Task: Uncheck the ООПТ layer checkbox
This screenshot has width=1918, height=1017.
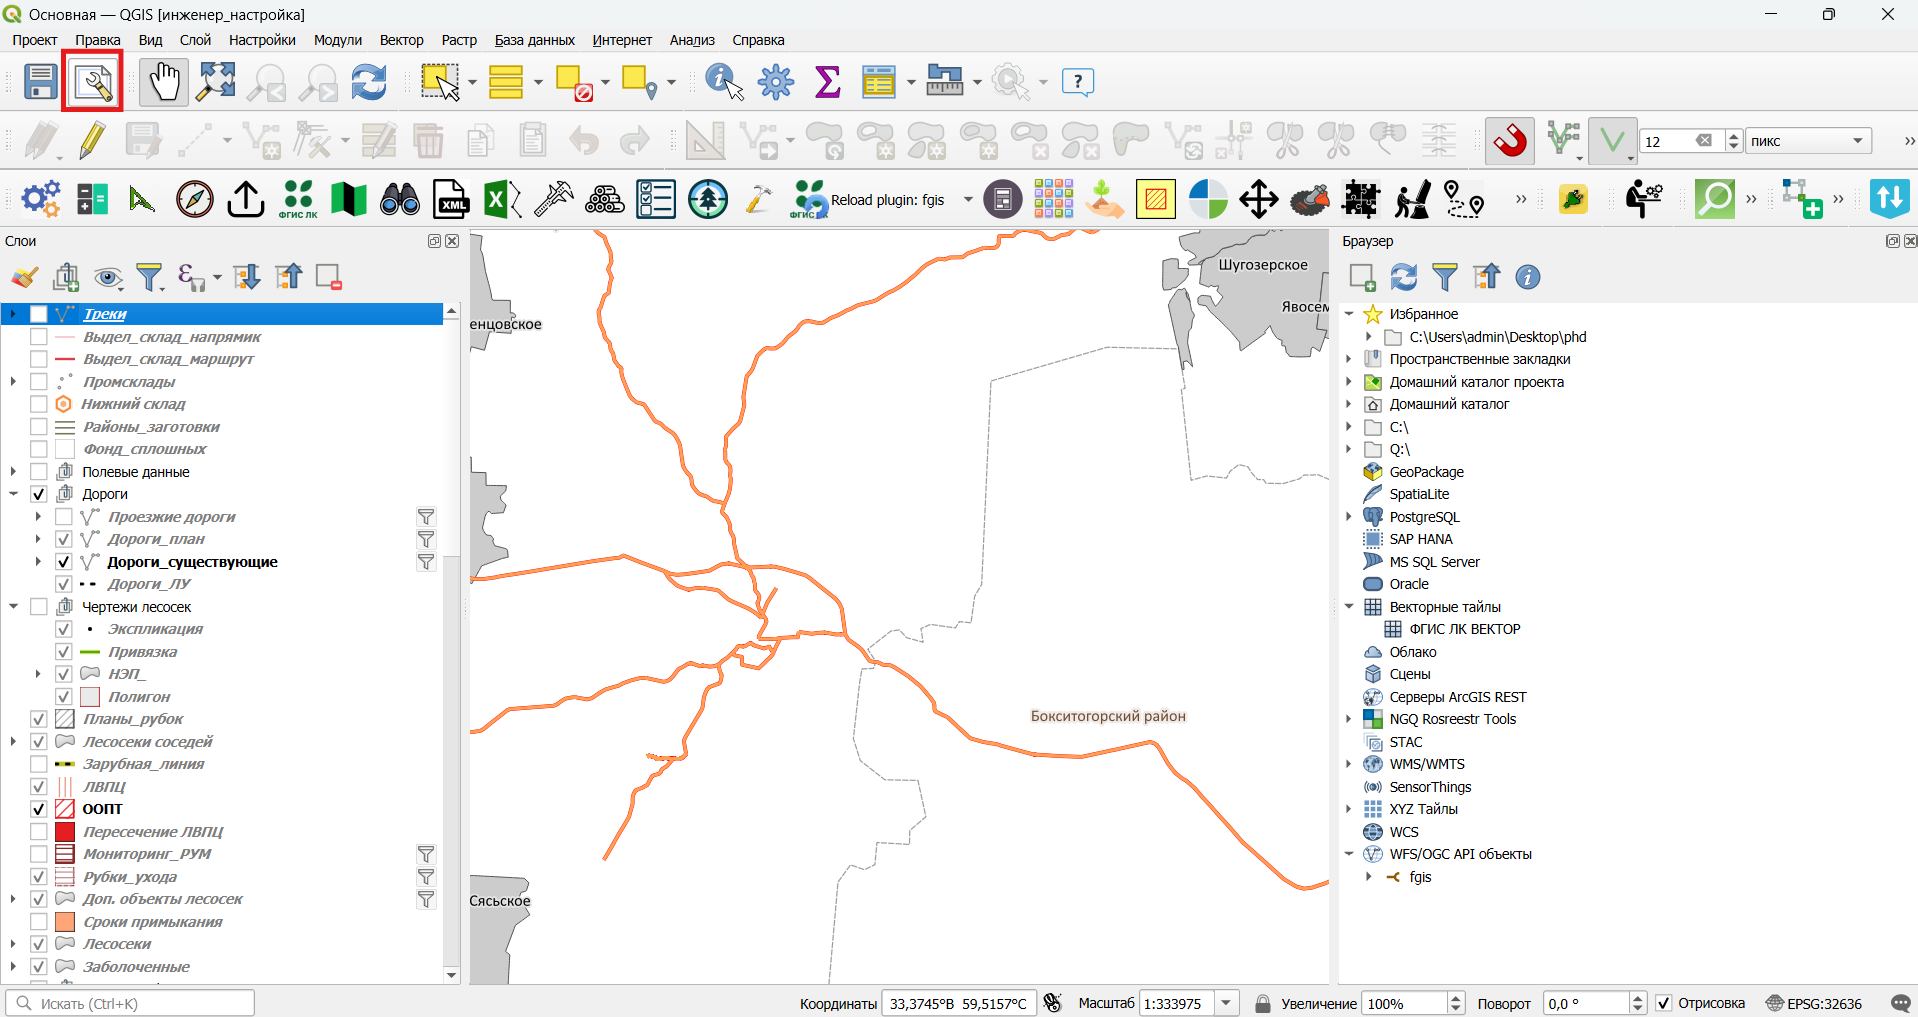Action: point(39,809)
